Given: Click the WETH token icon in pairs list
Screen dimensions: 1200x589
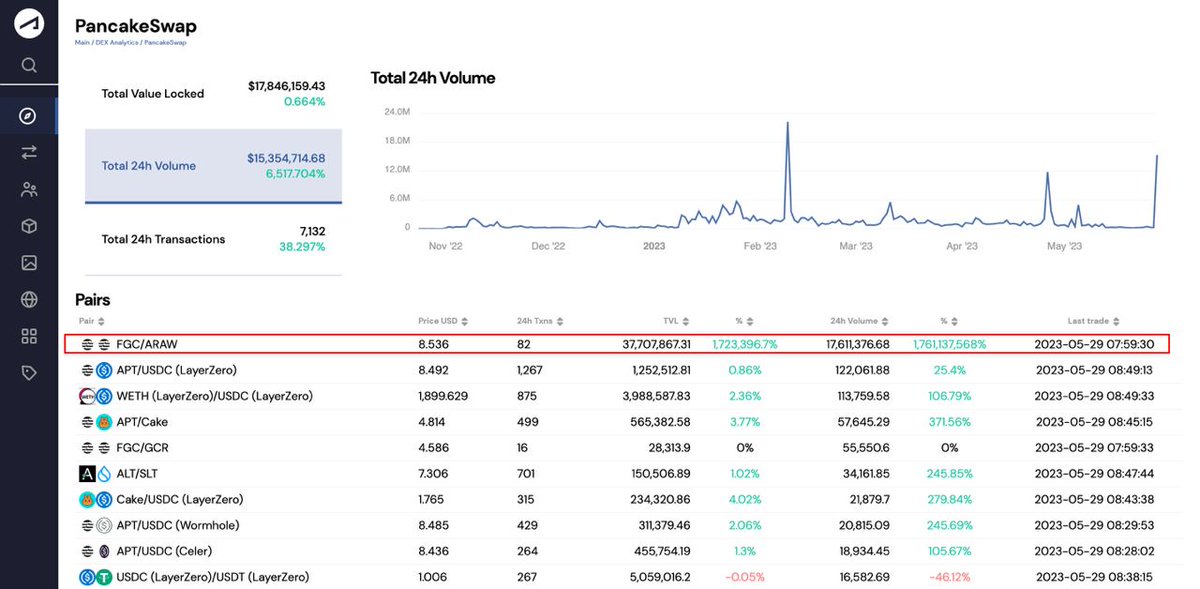Looking at the screenshot, I should pyautogui.click(x=87, y=396).
